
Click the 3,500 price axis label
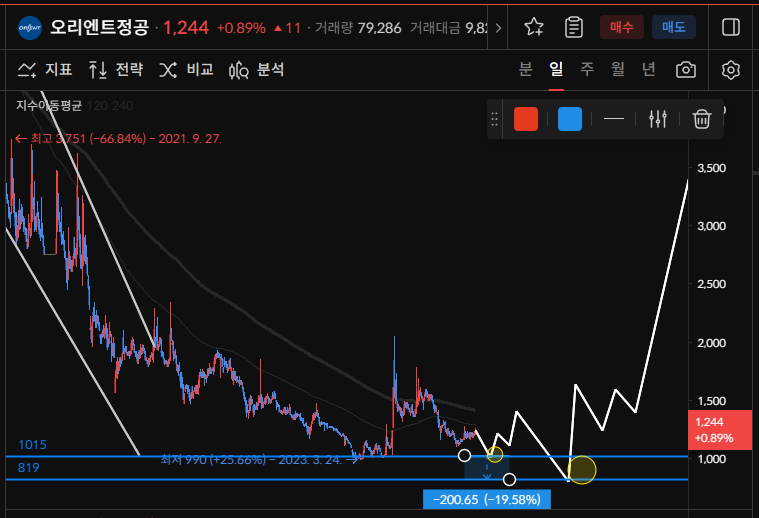coord(712,168)
